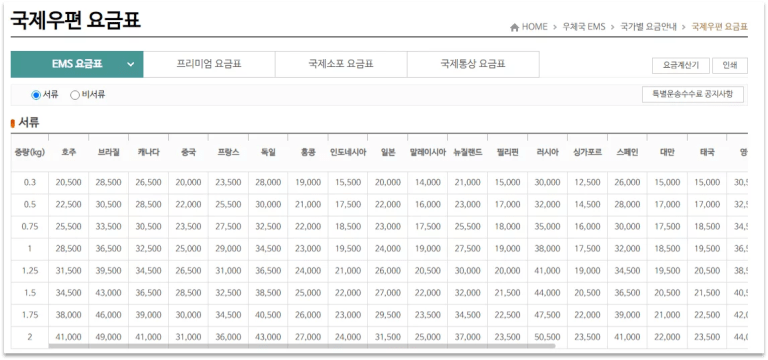Open 우체국 EMS breadcrumb link

(x=584, y=27)
